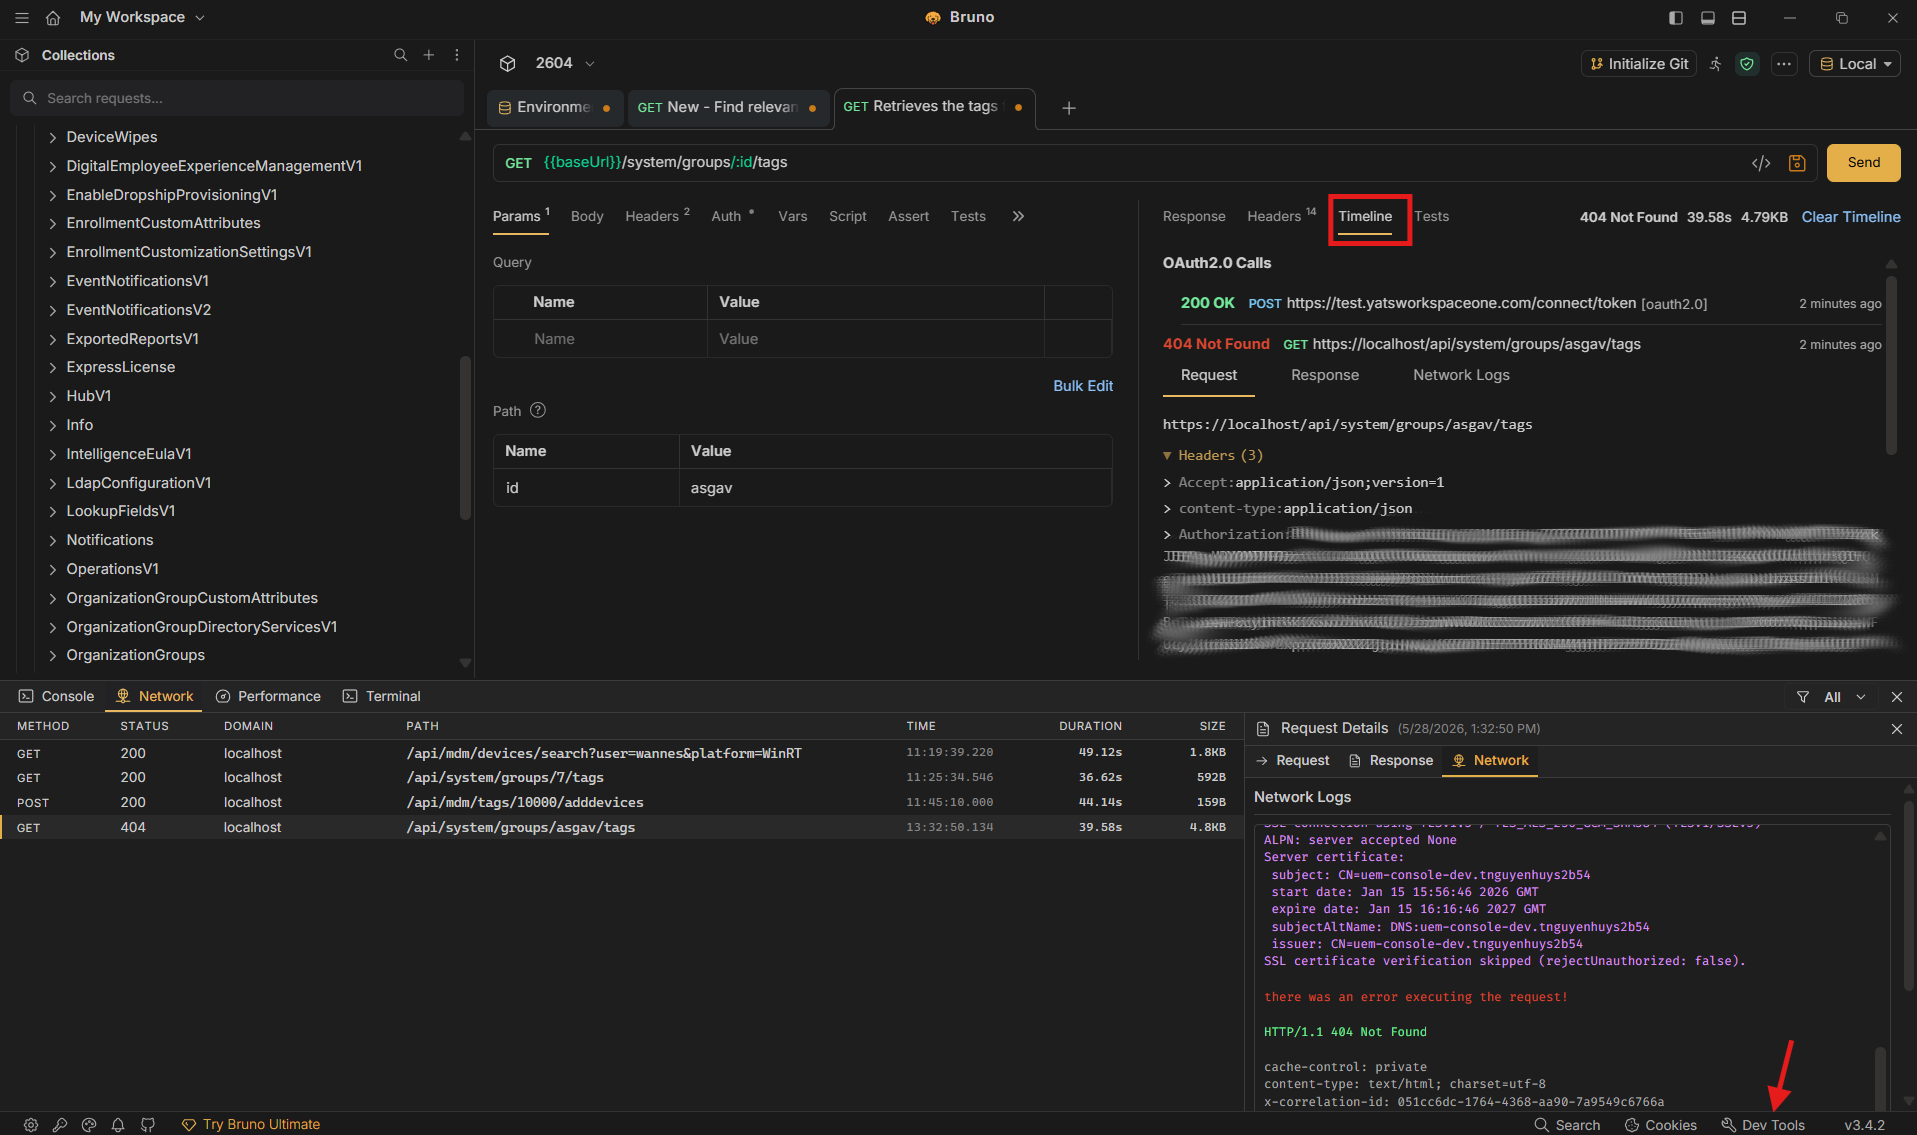Show more request tabs with double chevron
This screenshot has height=1135, width=1917.
1018,216
